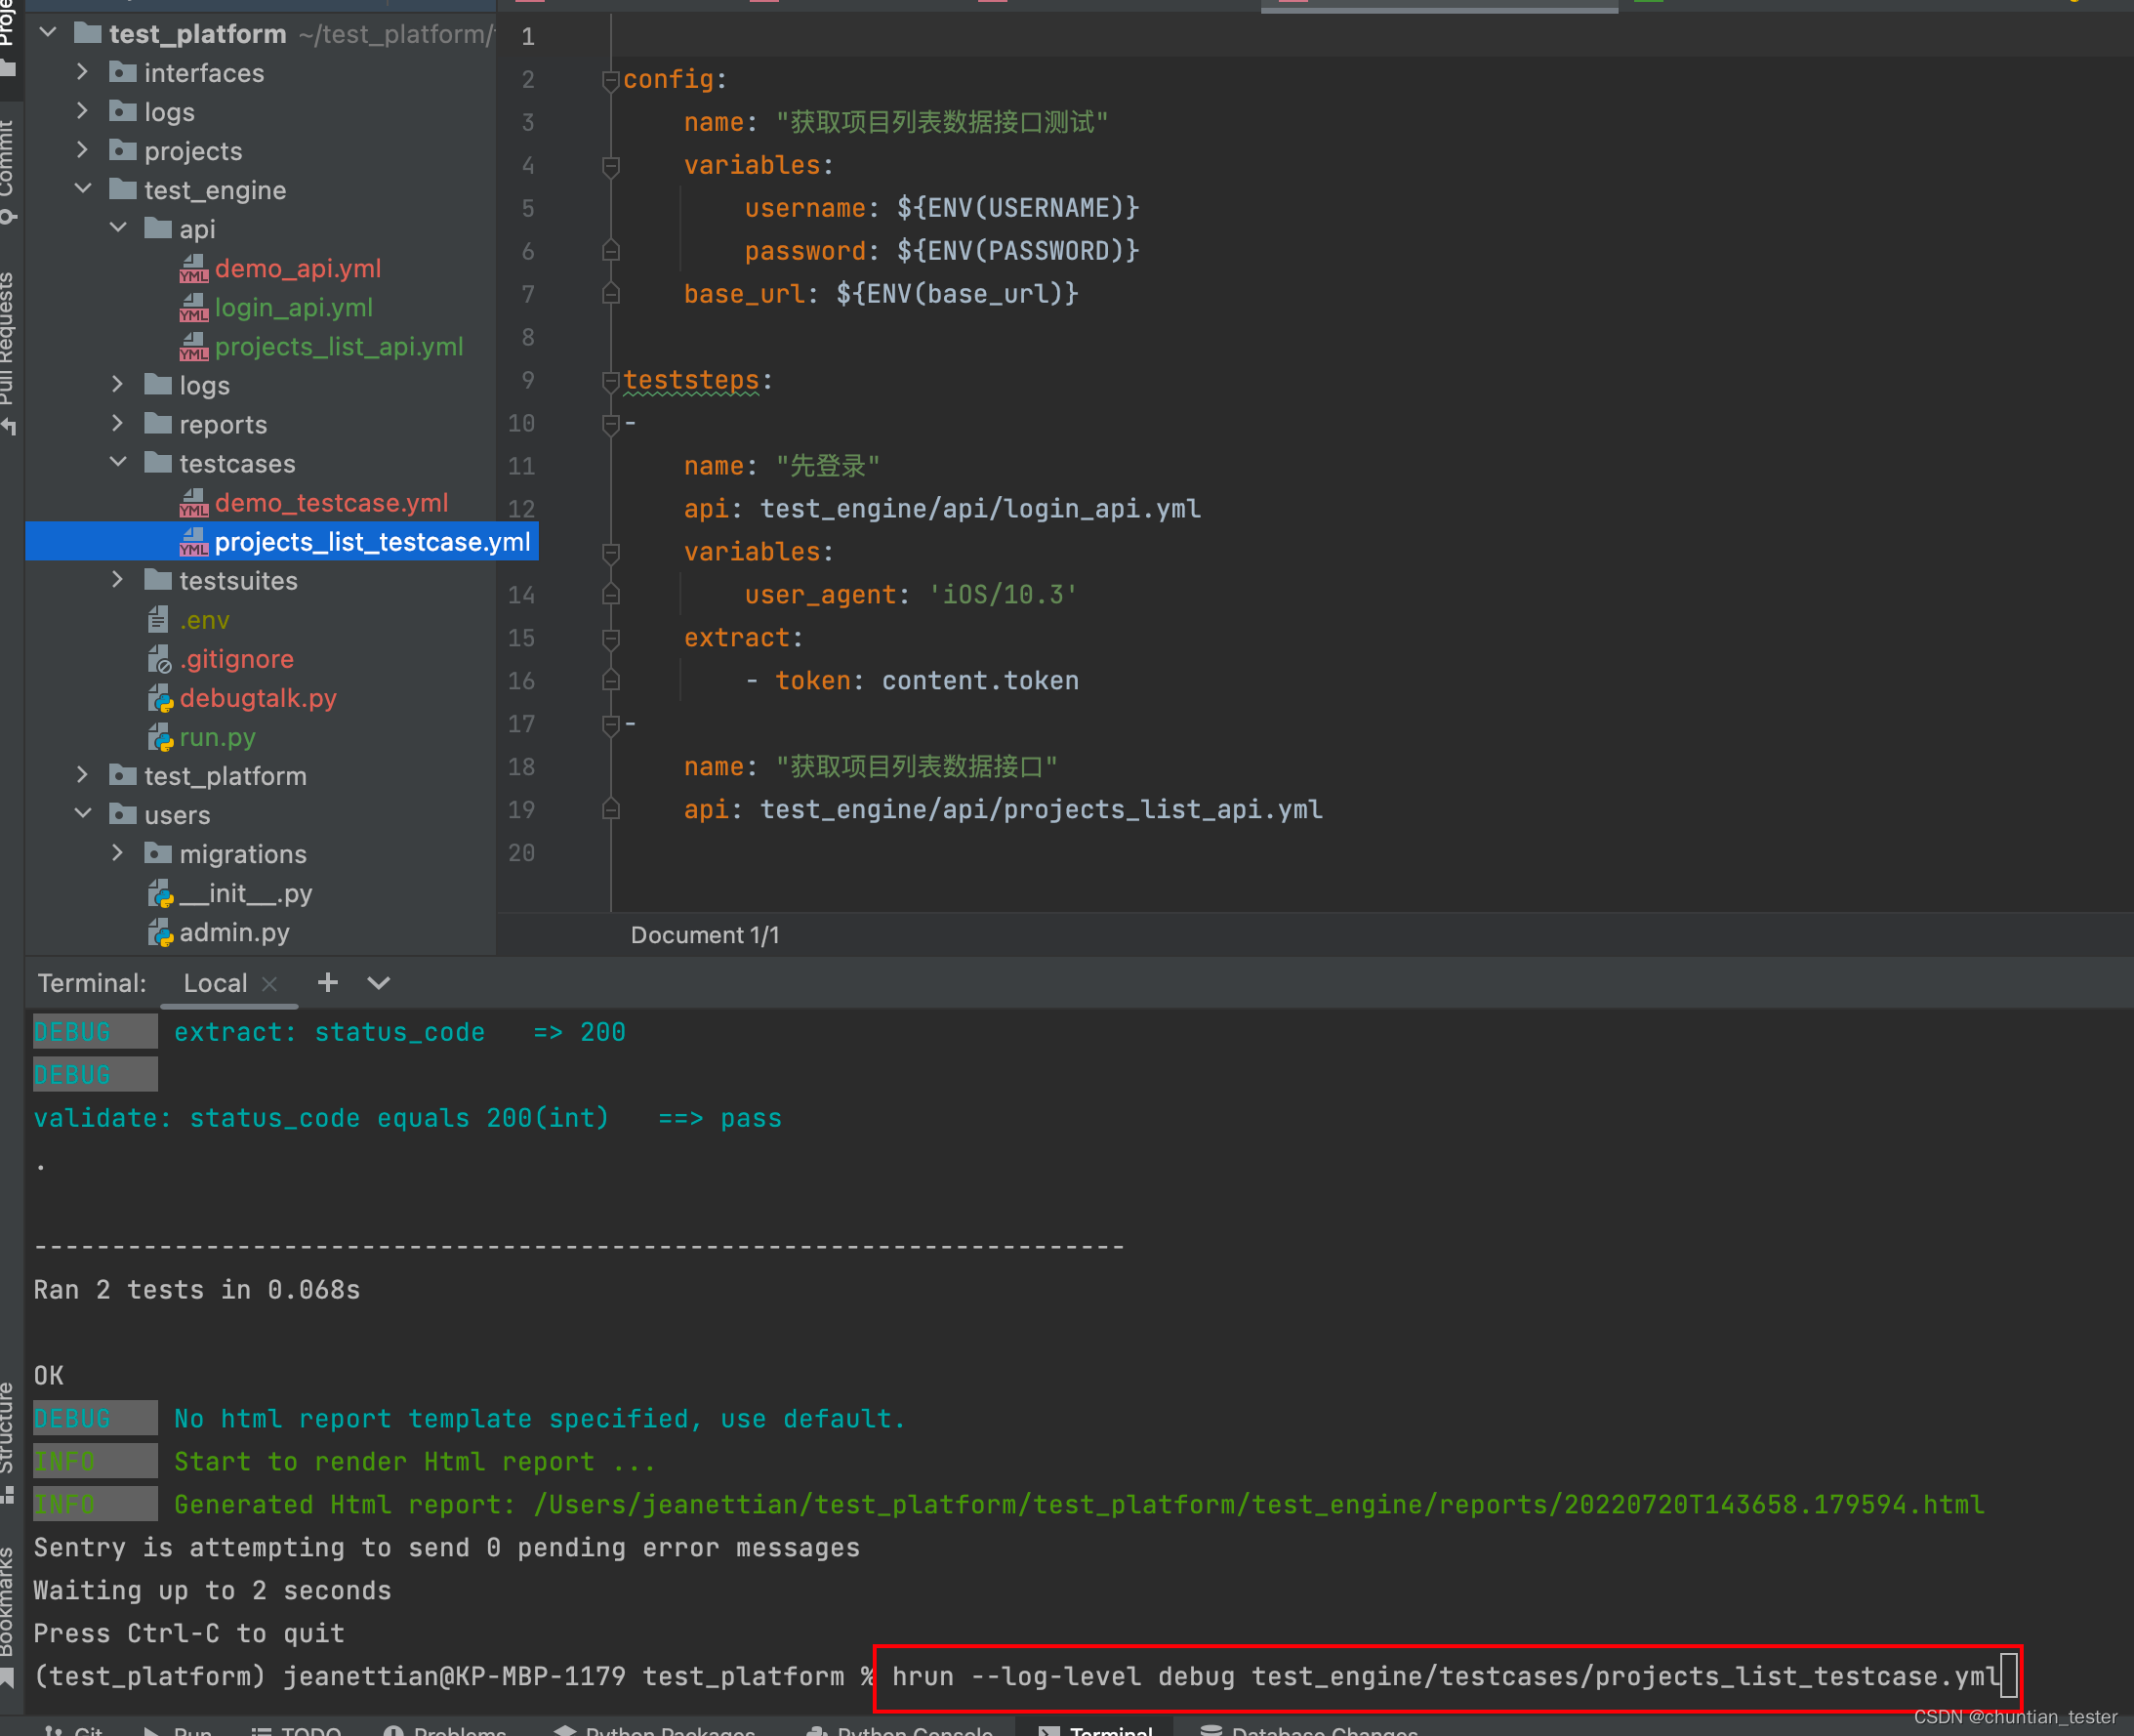
Task: Expand the interfaces folder
Action: [83, 73]
